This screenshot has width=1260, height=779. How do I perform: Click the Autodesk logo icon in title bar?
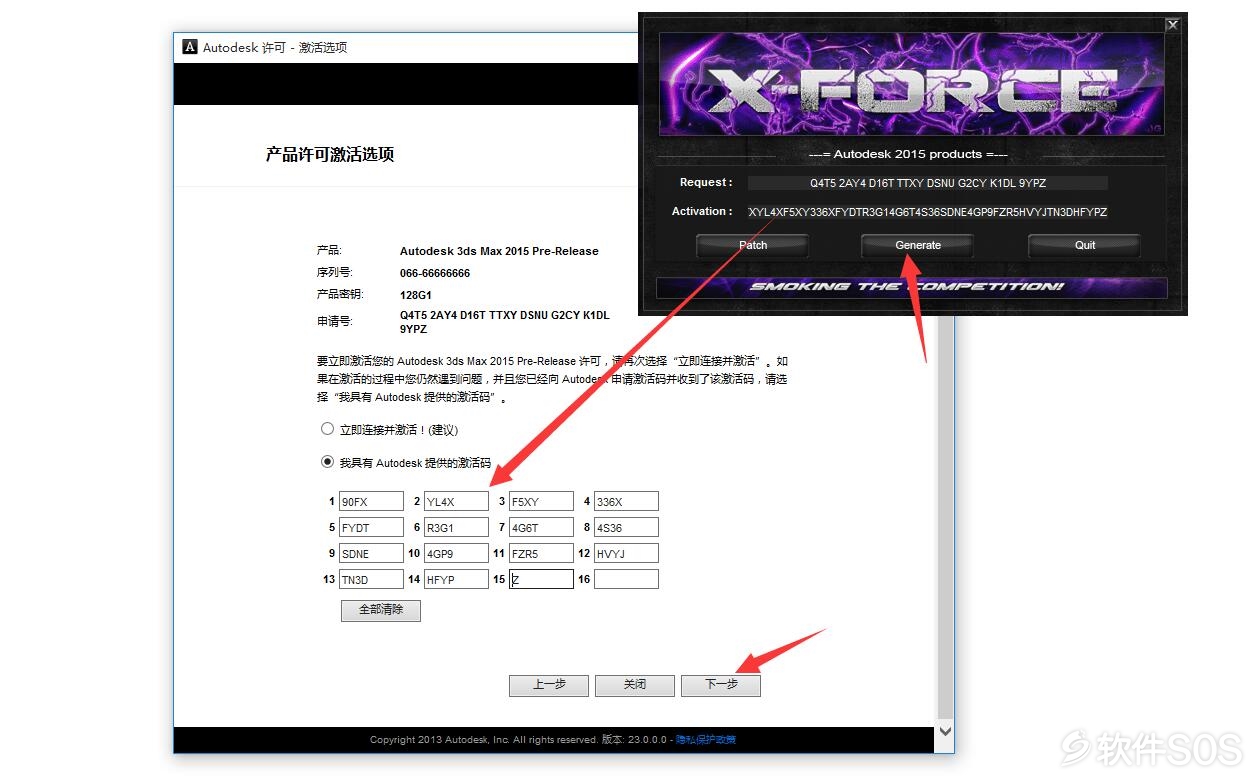(x=190, y=47)
